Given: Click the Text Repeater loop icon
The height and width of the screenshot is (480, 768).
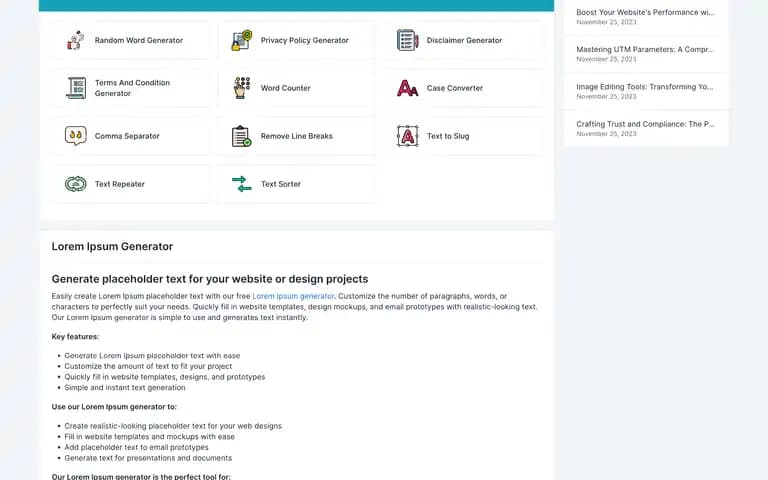Looking at the screenshot, I should 75,184.
